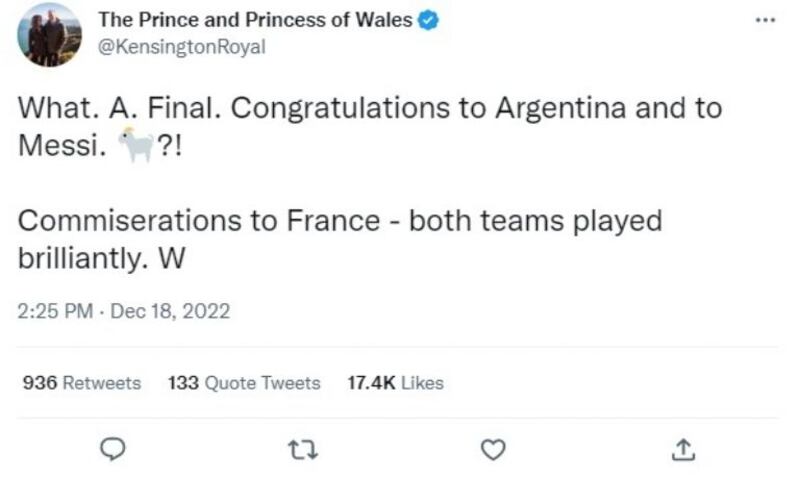Click the @KensingtonRoyal handle

coord(181,47)
